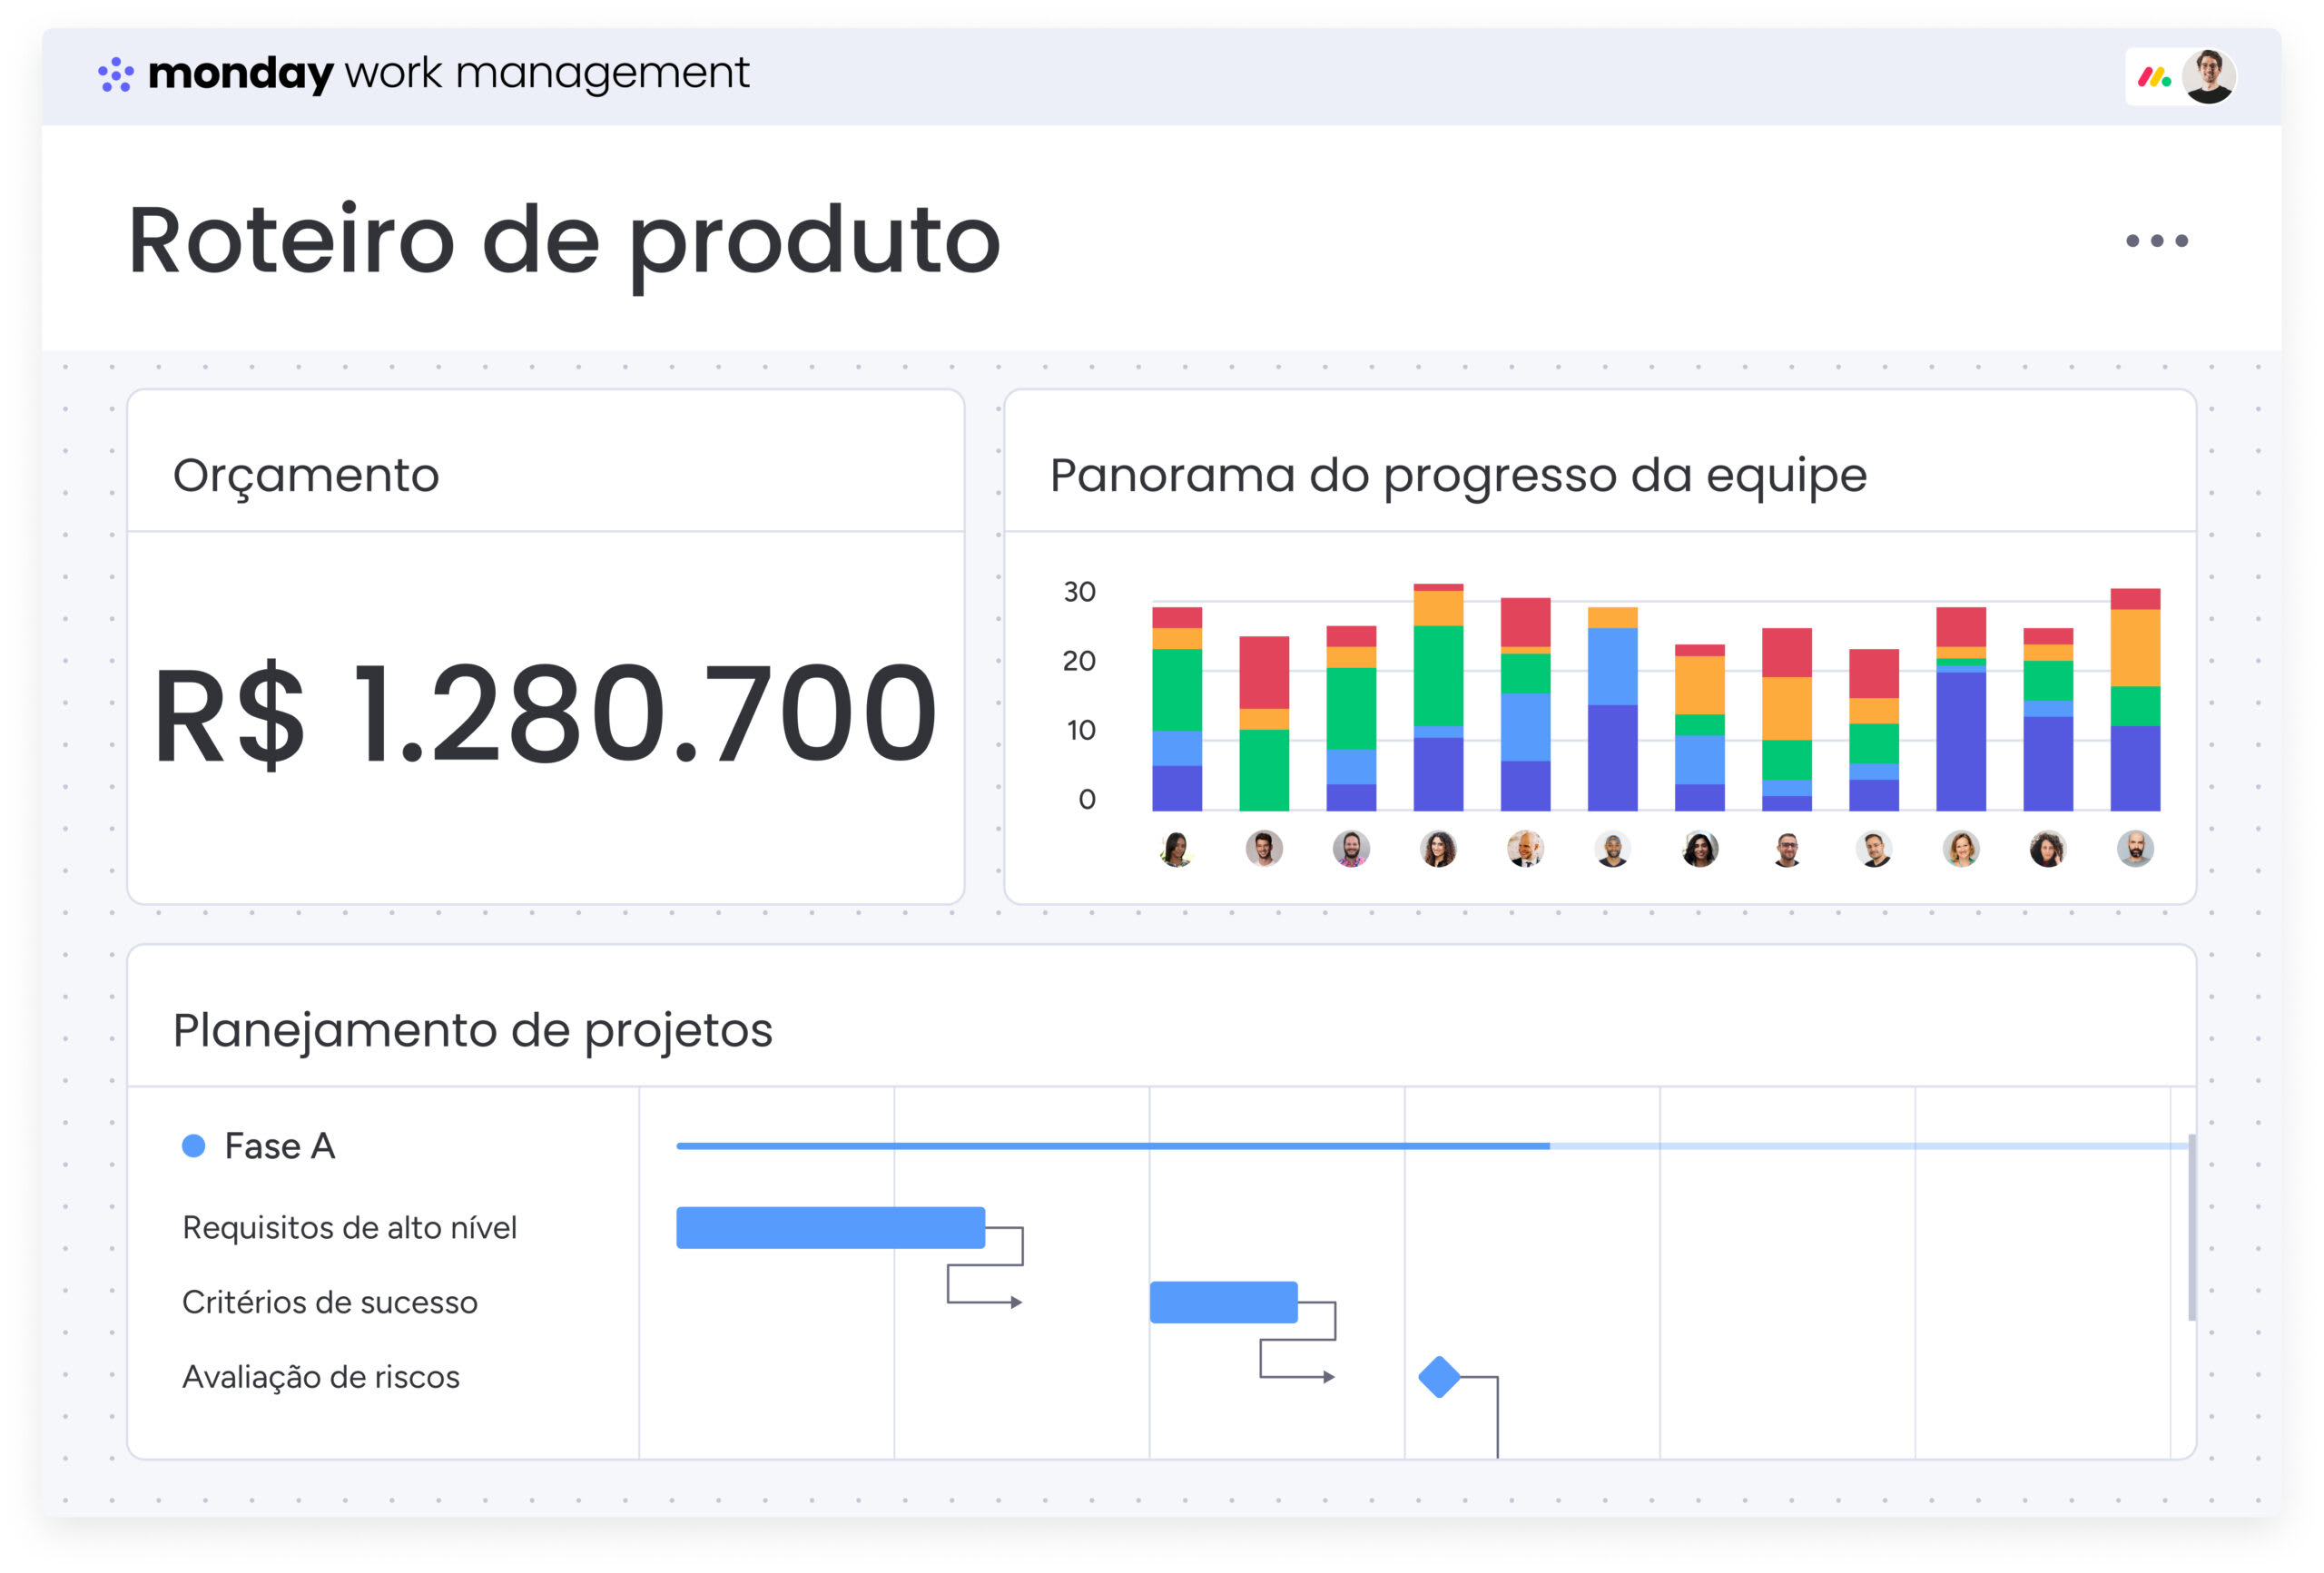Click the sixth team member avatar under the chart
Viewport: 2324px width, 1573px height.
[1613, 849]
